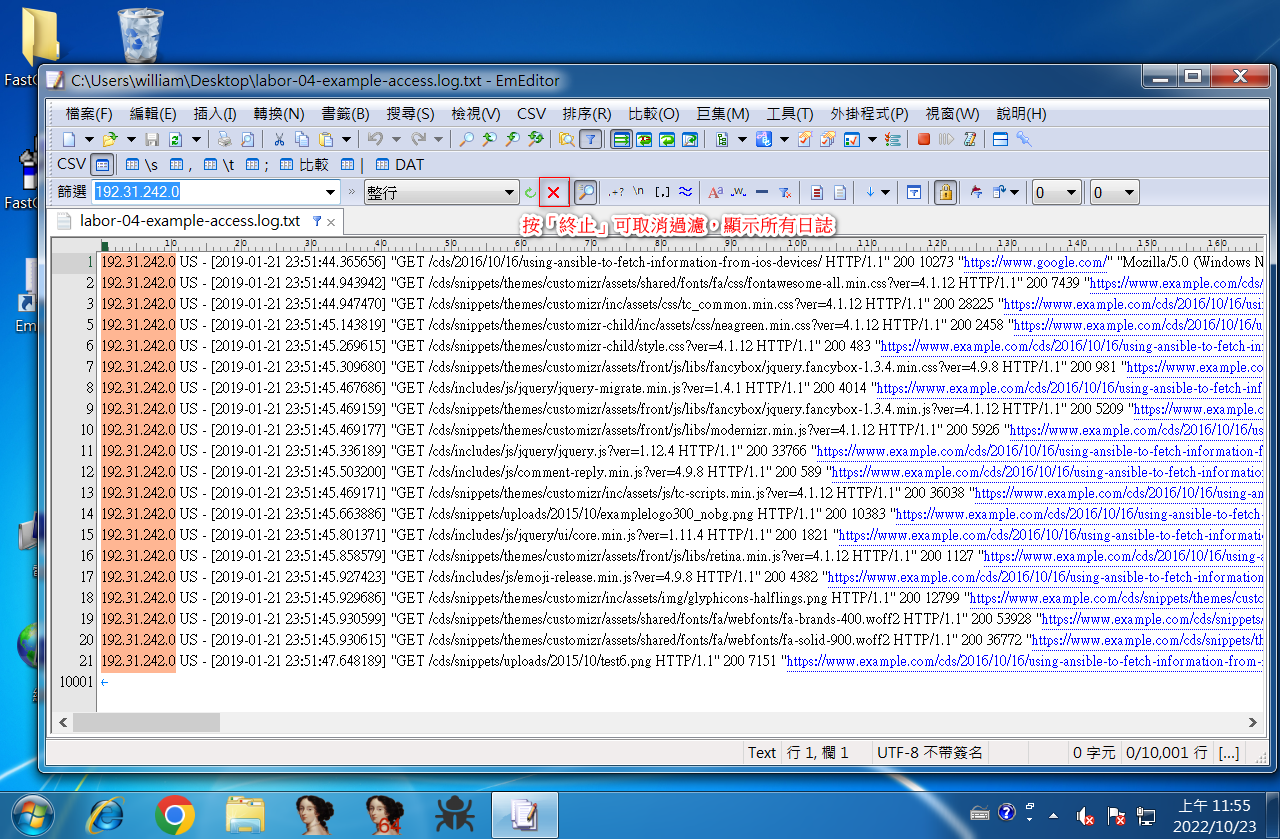The height and width of the screenshot is (839, 1280).
Task: Undo the last action
Action: coord(375,140)
